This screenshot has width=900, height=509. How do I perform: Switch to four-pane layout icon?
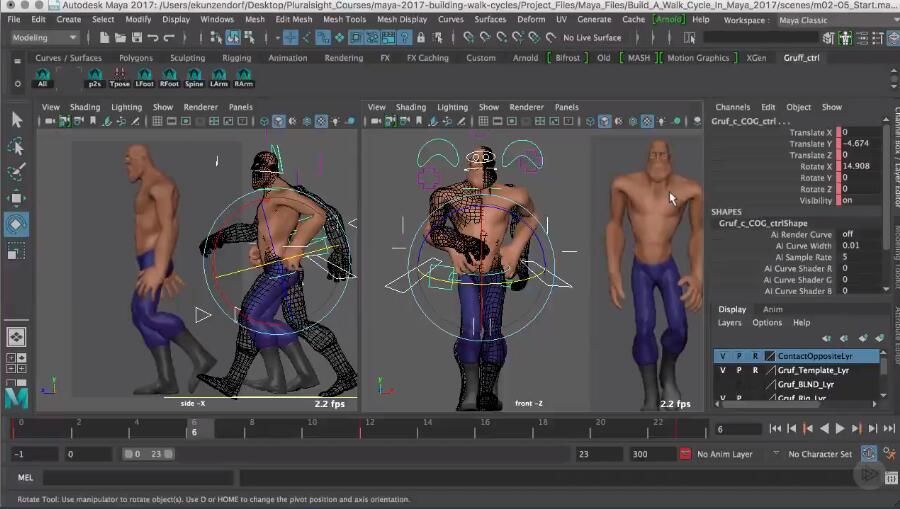tap(16, 363)
